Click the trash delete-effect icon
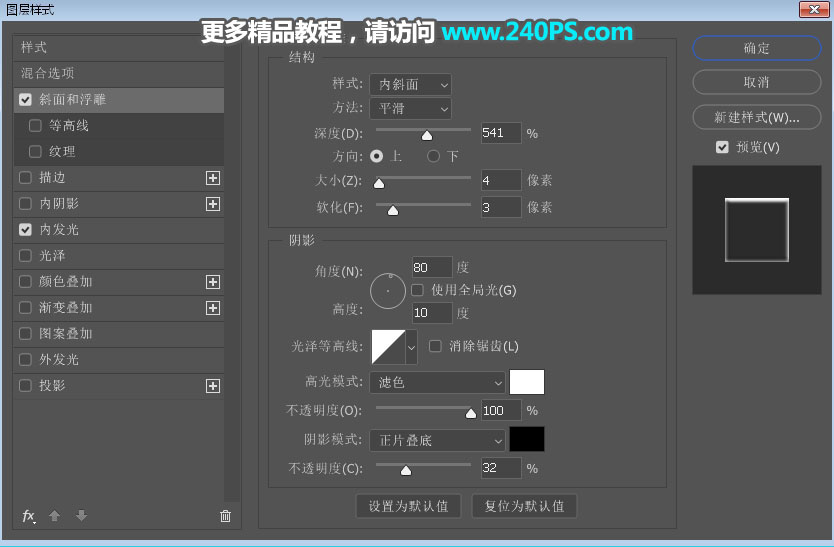Image resolution: width=834 pixels, height=547 pixels. (226, 516)
